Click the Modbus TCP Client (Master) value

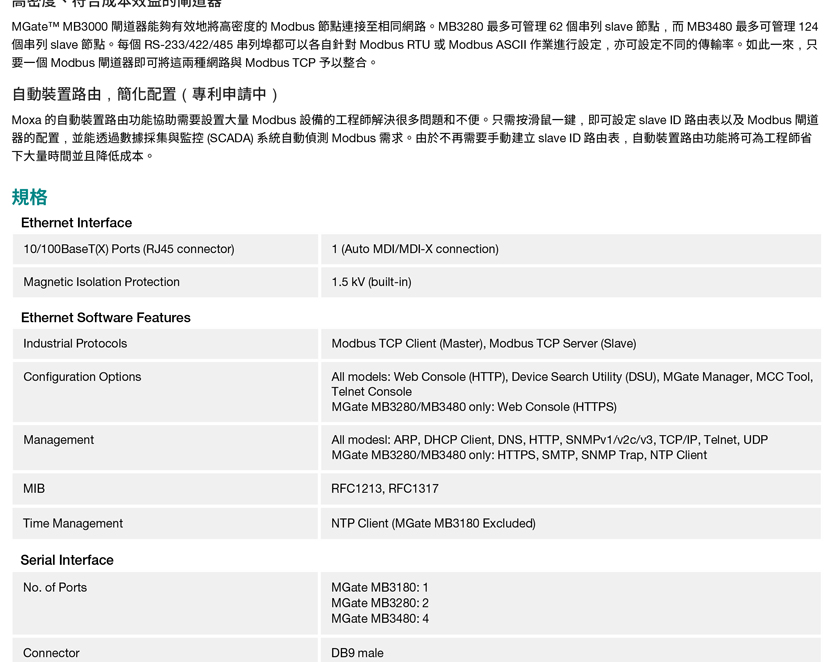[x=483, y=343]
